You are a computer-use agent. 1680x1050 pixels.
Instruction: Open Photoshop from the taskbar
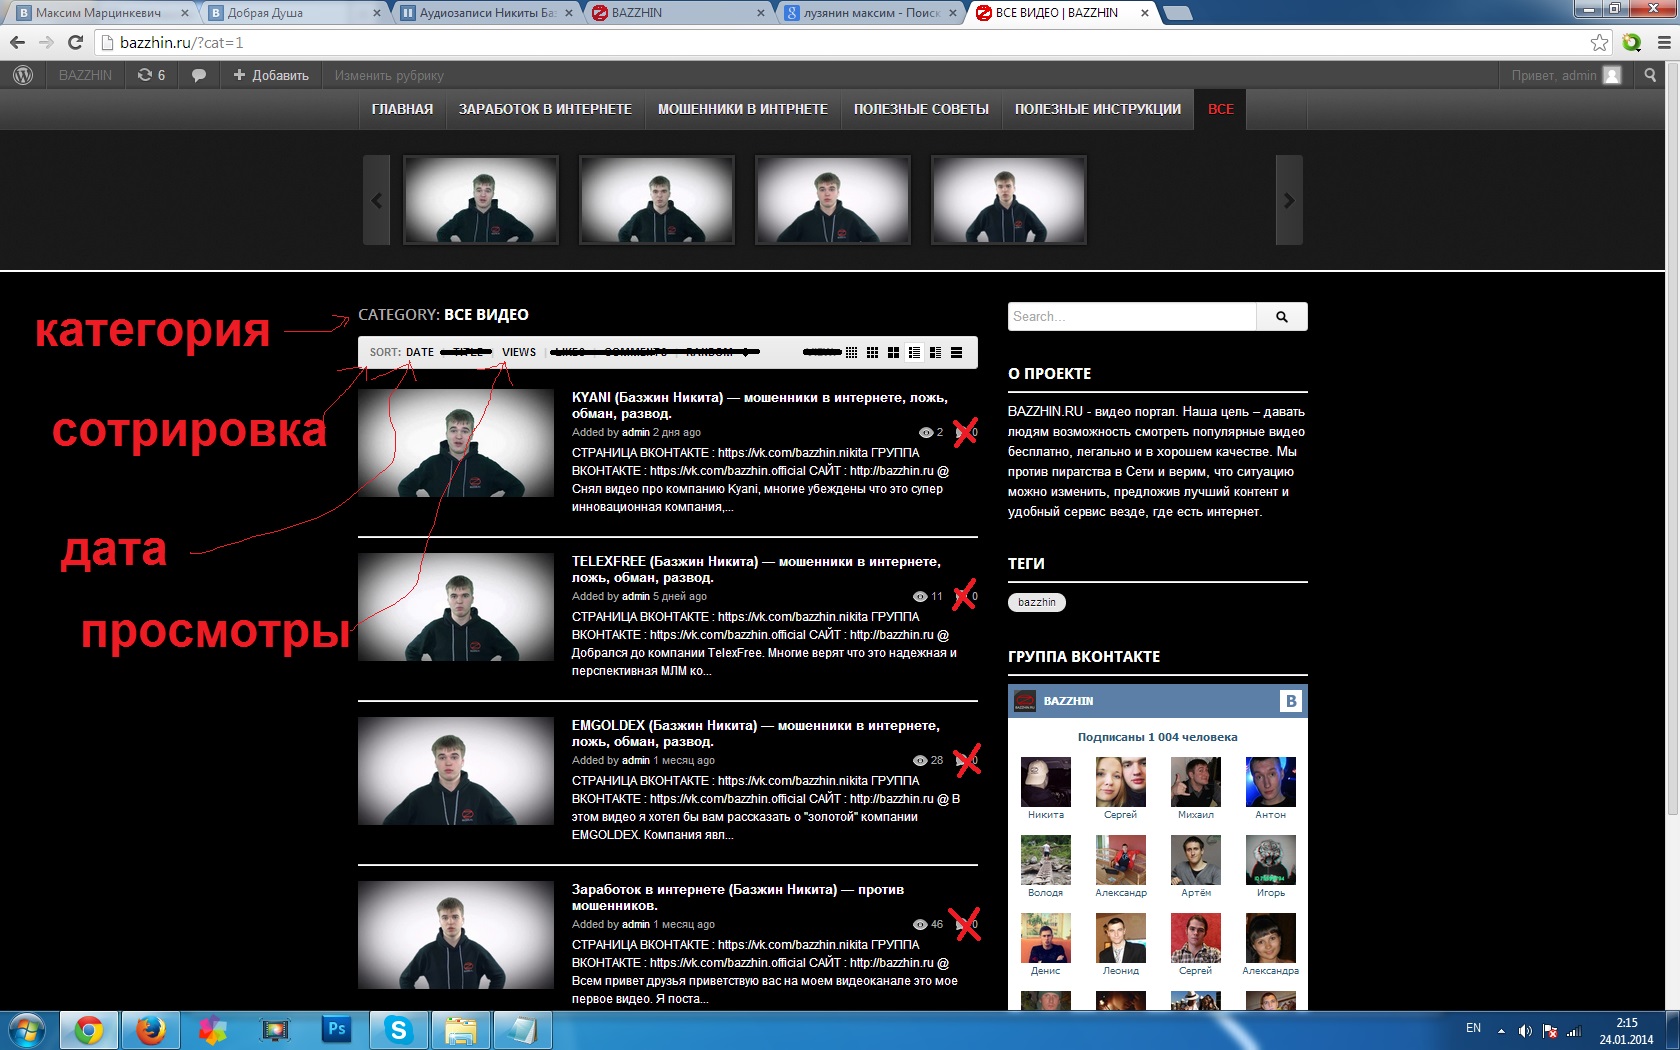click(x=337, y=1030)
